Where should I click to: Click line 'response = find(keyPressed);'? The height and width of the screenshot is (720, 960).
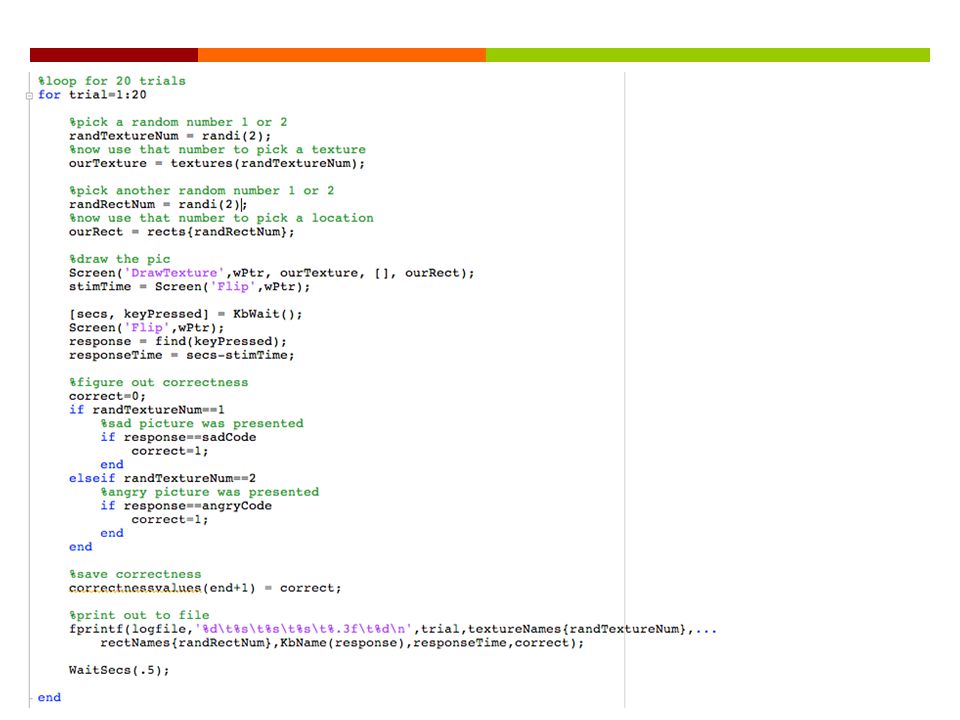(178, 342)
